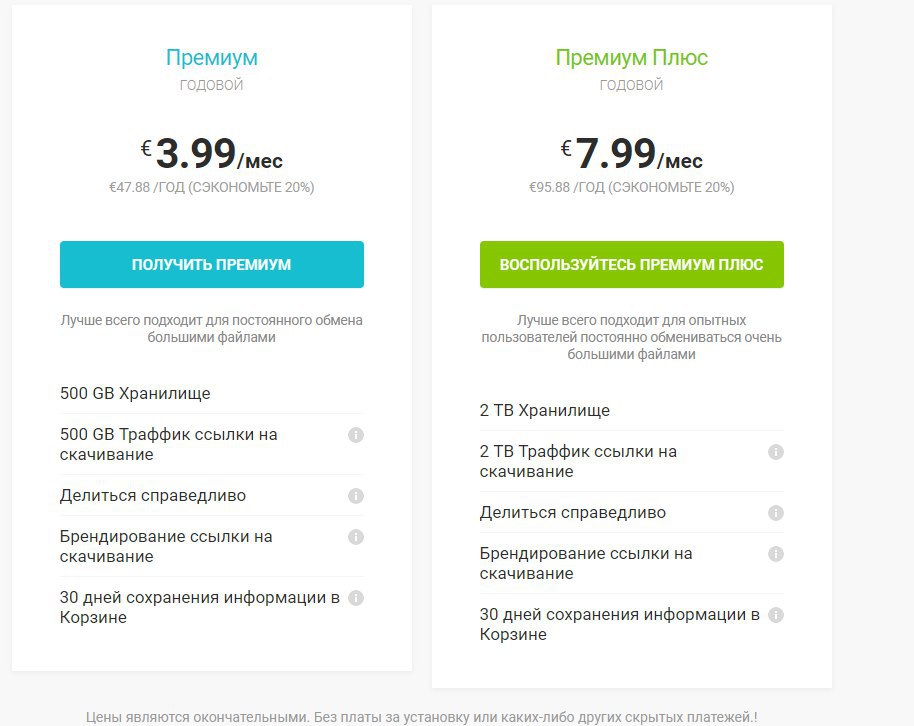The height and width of the screenshot is (726, 914).
Task: Show info for Премиум Плюс Брендирование ссылки
Action: pyautogui.click(x=775, y=553)
